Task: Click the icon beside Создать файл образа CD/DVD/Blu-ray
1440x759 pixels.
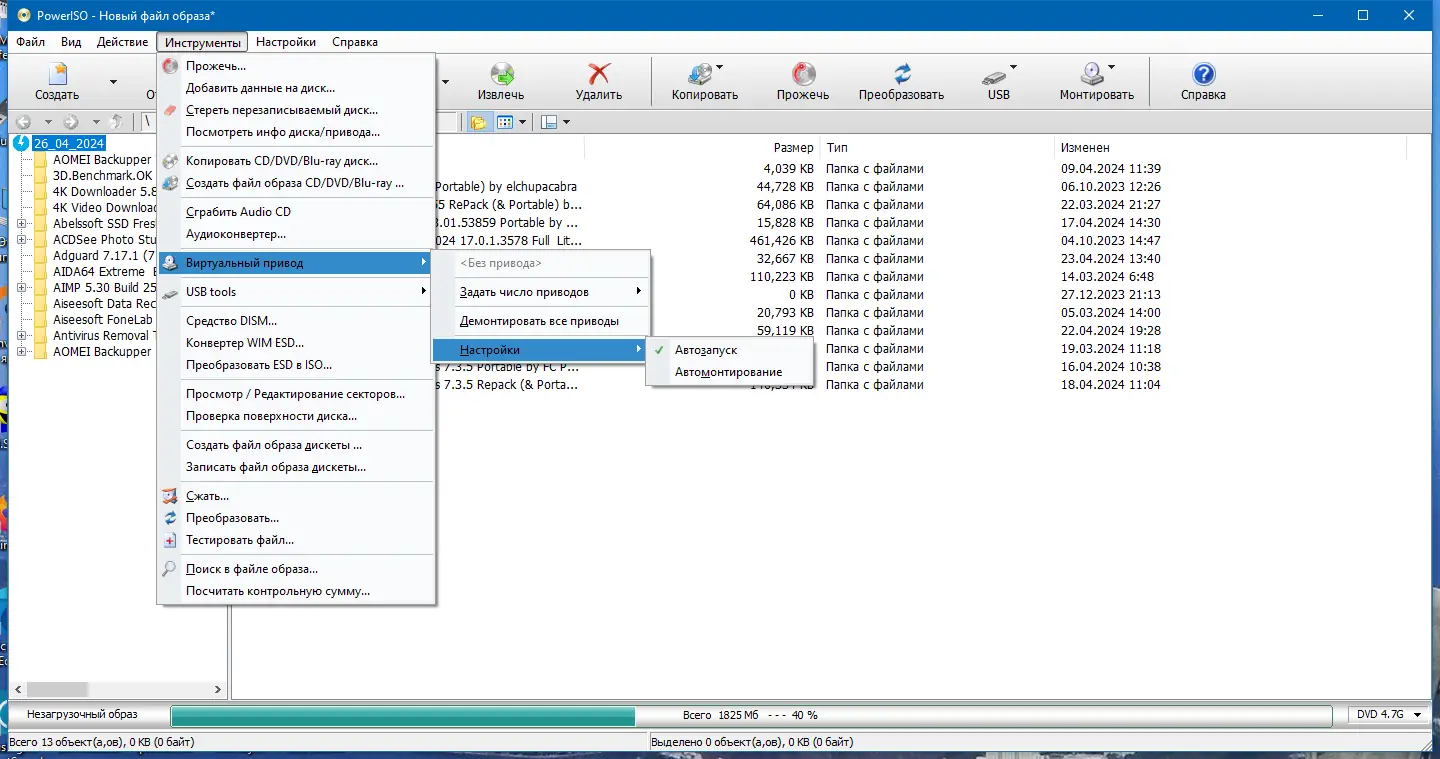Action: (170, 183)
